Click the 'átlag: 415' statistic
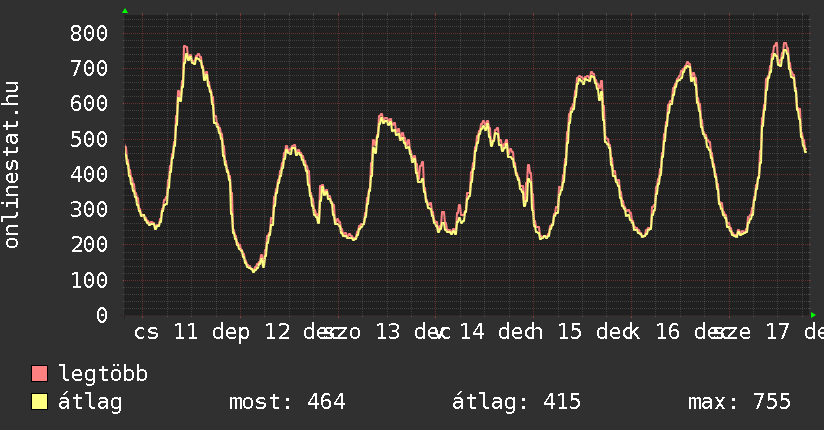Screen dimensions: 824x430 click(516, 402)
